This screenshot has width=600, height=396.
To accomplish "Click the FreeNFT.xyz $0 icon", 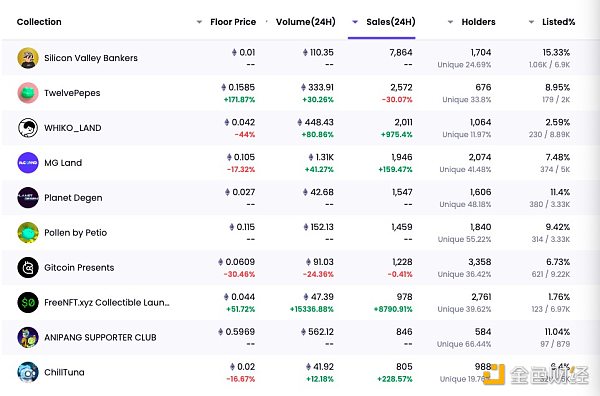I will 28,303.
